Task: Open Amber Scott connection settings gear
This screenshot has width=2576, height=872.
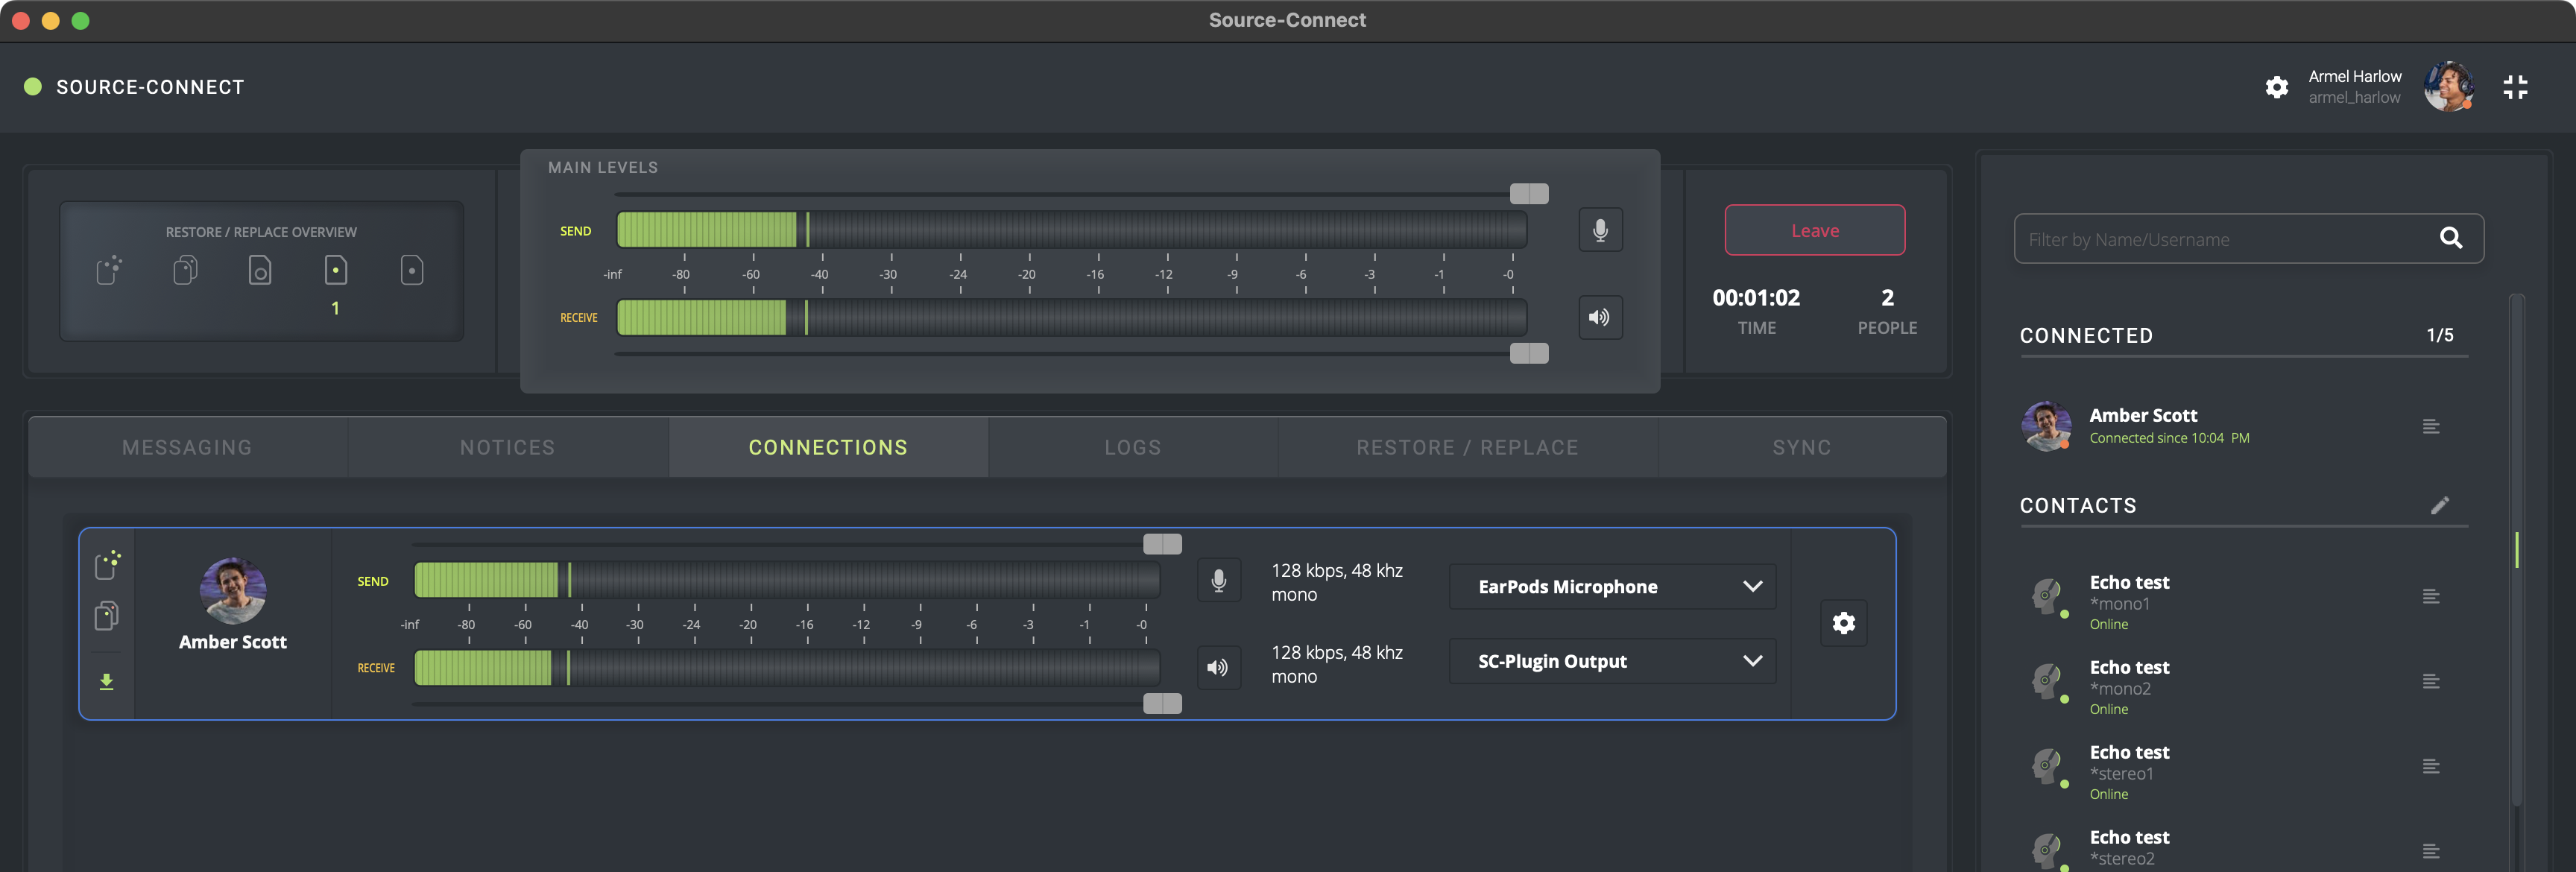Action: [x=1843, y=623]
